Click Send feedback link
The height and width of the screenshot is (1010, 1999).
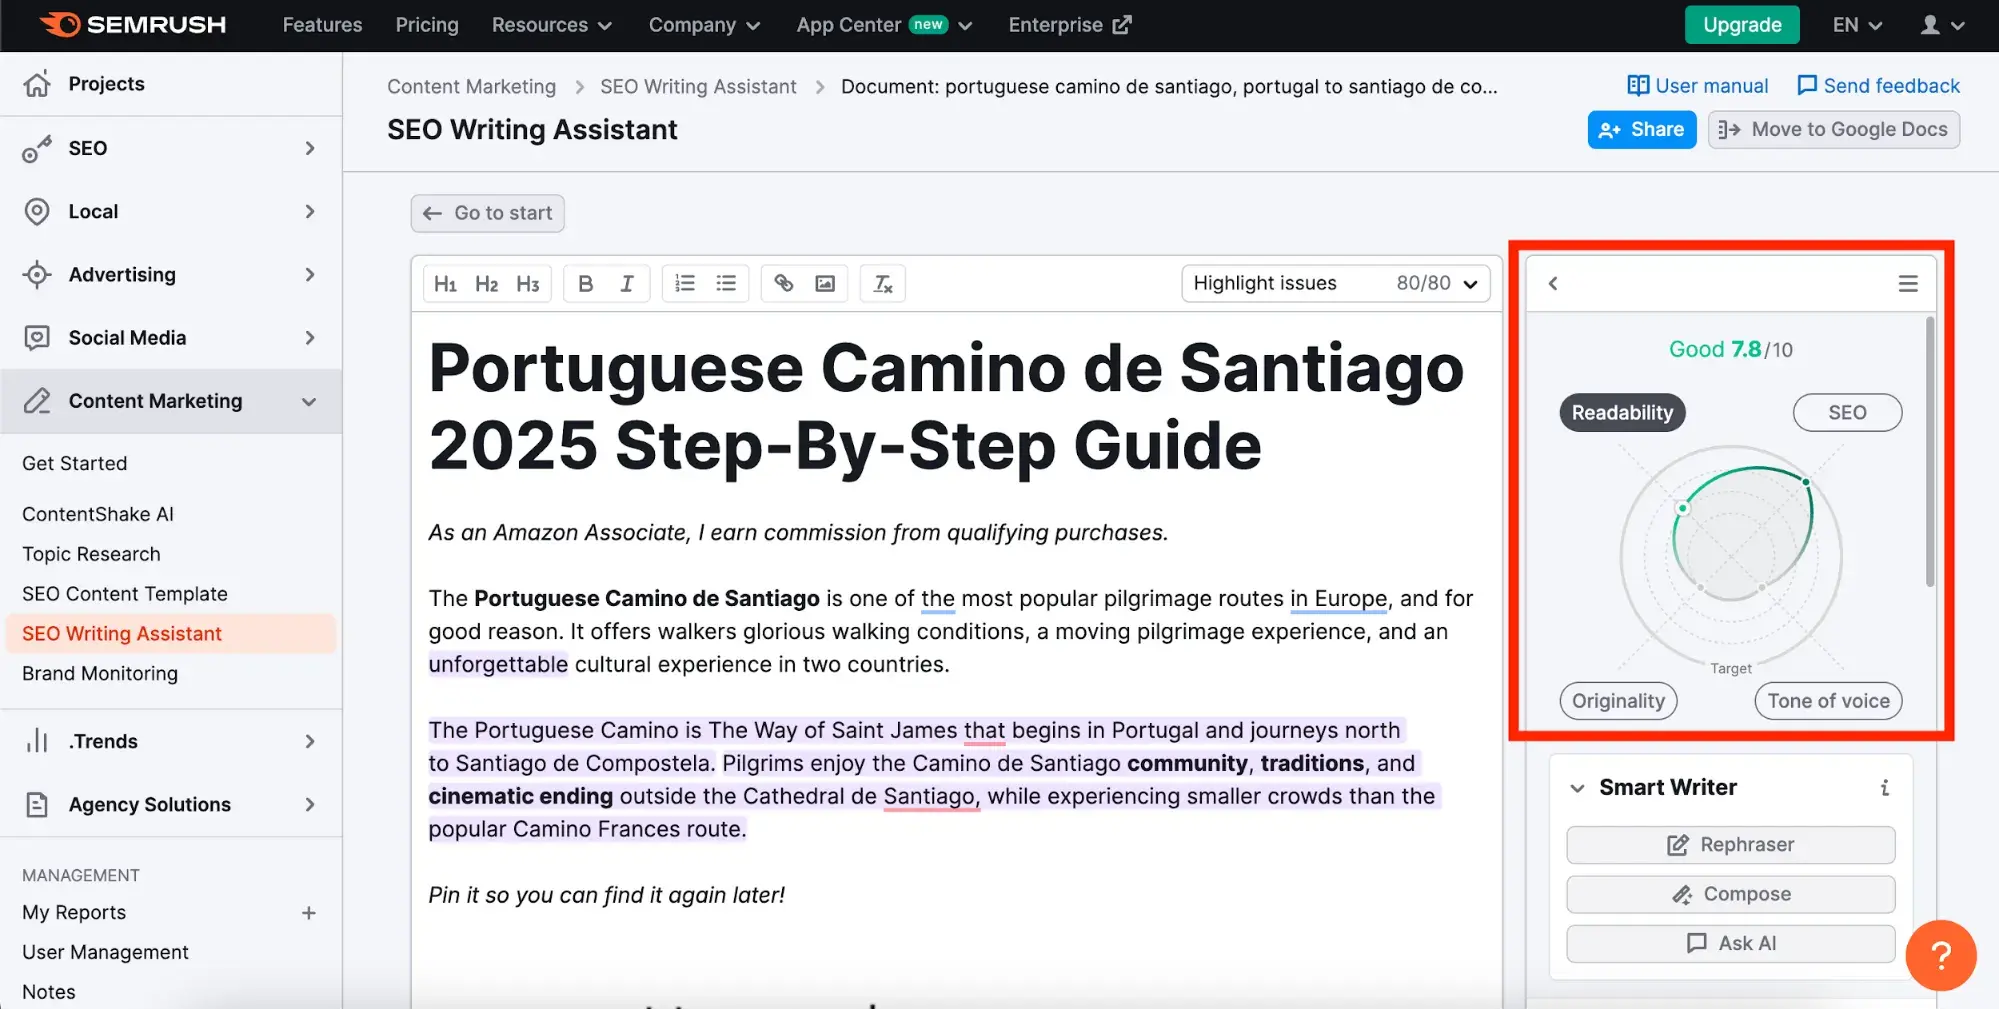(x=1877, y=86)
